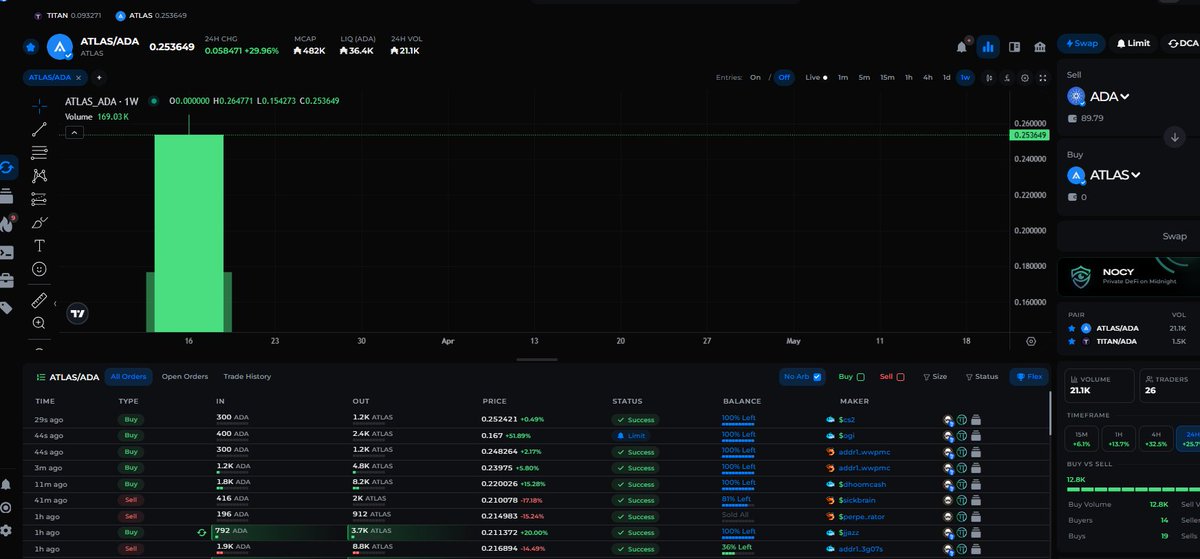Set chart interval to 1d
1200x559 pixels.
946,77
